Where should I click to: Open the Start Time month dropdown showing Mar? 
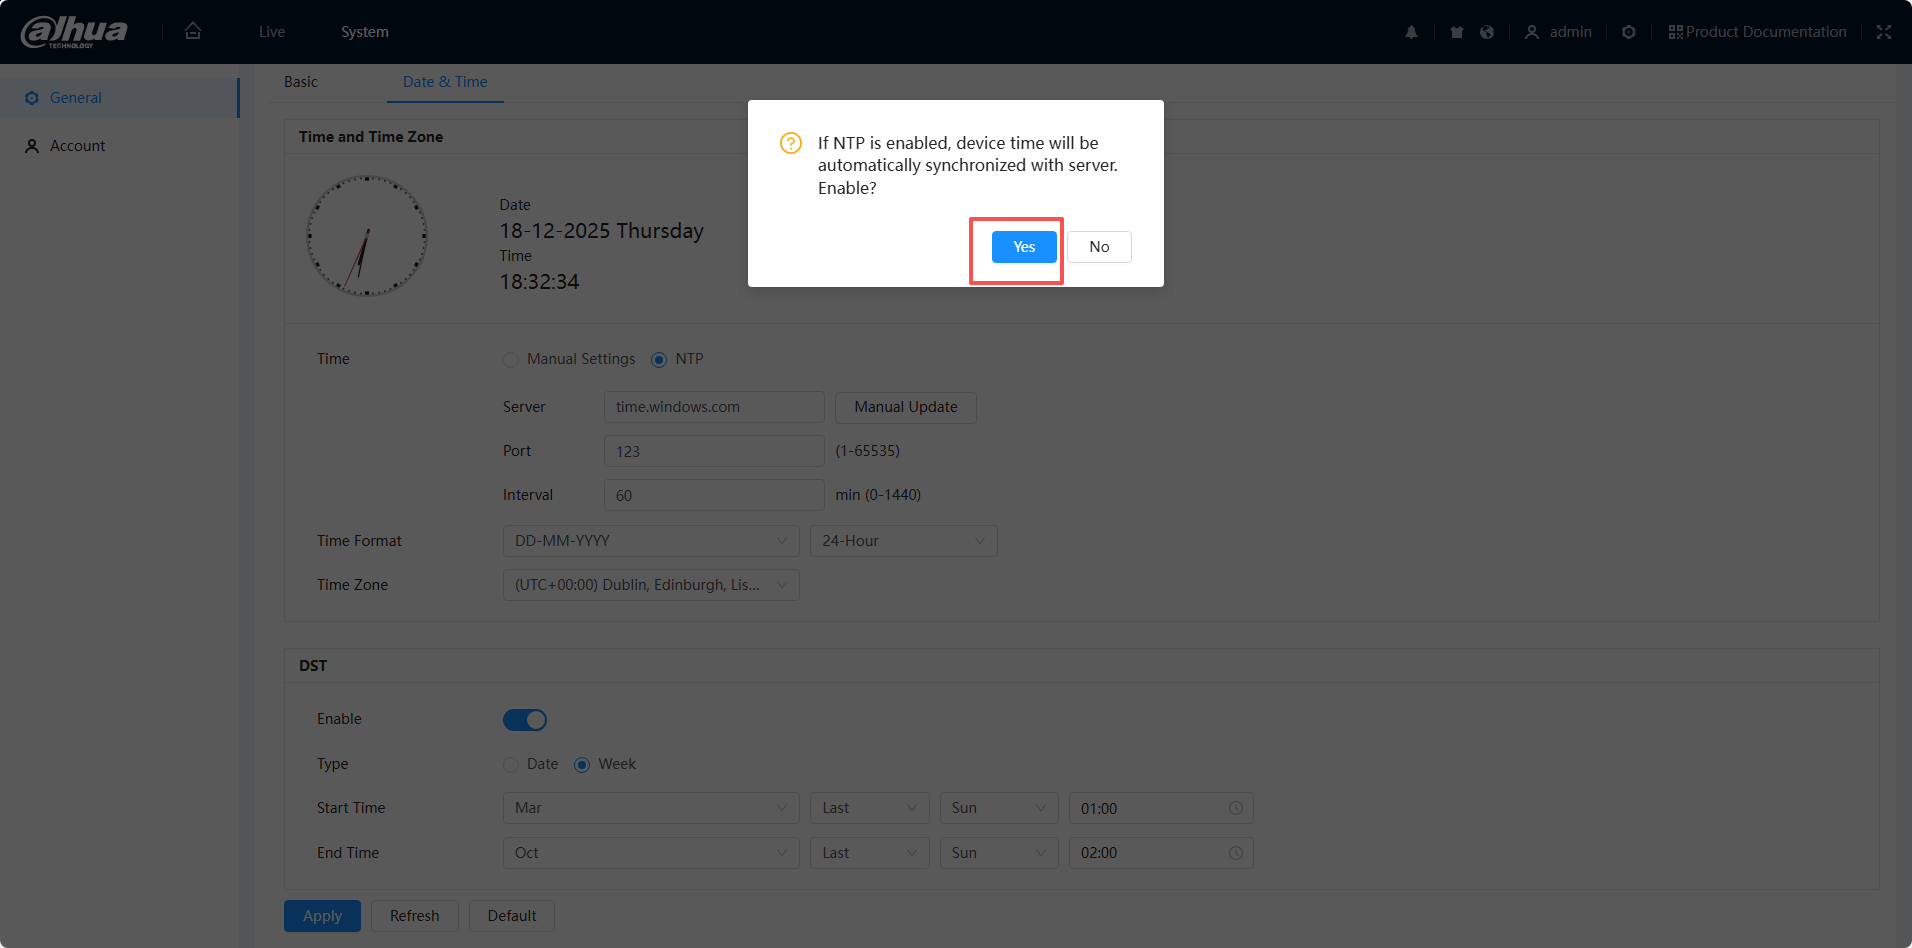(x=650, y=808)
